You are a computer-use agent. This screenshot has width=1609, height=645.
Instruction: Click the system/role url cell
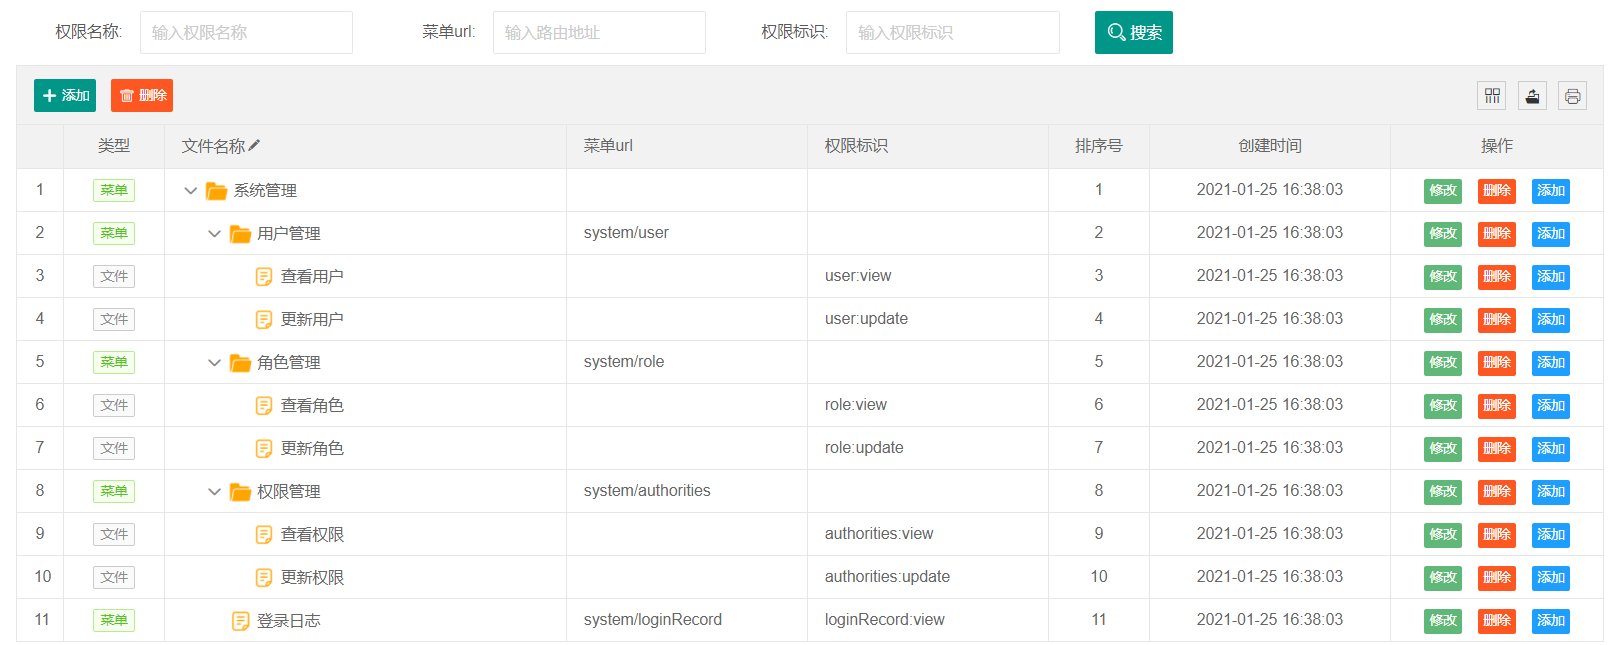686,362
